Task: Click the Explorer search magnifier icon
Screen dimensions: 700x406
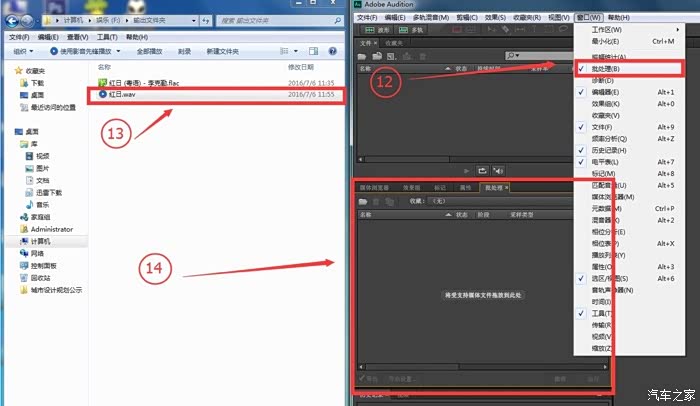Action: 338,21
